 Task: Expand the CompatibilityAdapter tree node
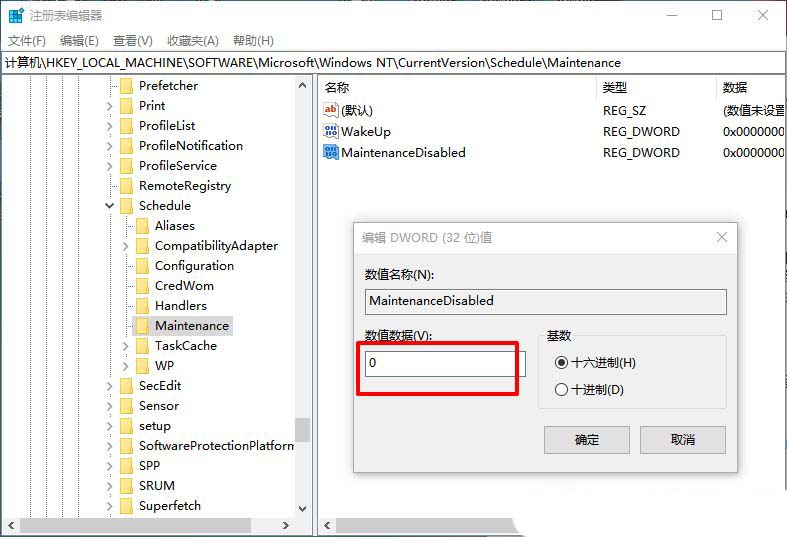click(x=125, y=246)
